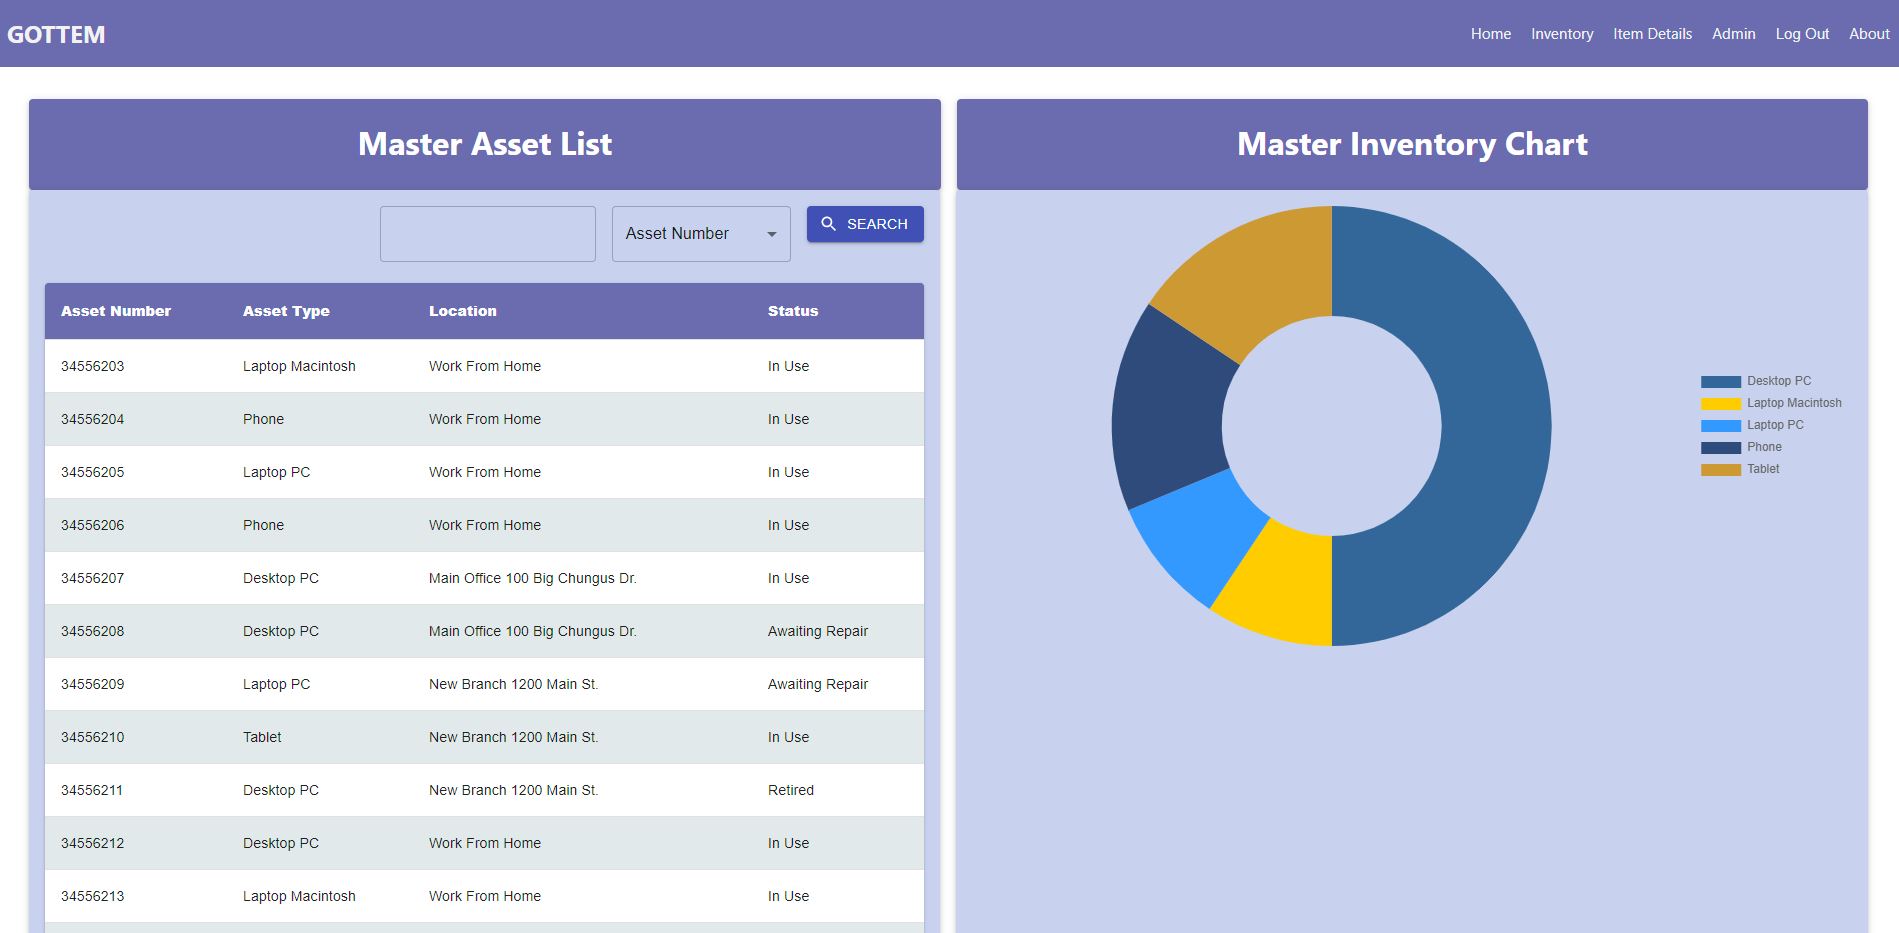The image size is (1899, 933).
Task: Click the Status column header
Action: [792, 311]
